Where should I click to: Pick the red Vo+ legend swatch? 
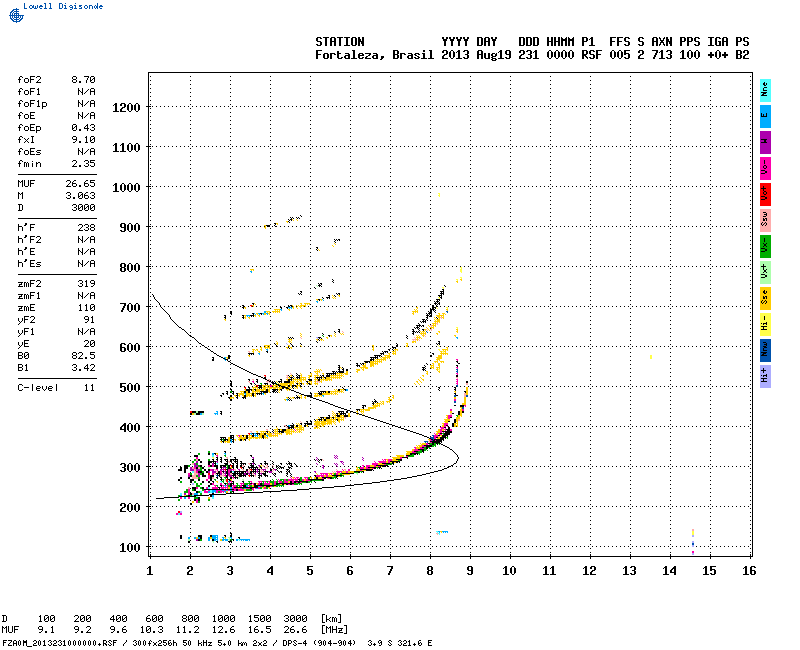click(x=765, y=194)
